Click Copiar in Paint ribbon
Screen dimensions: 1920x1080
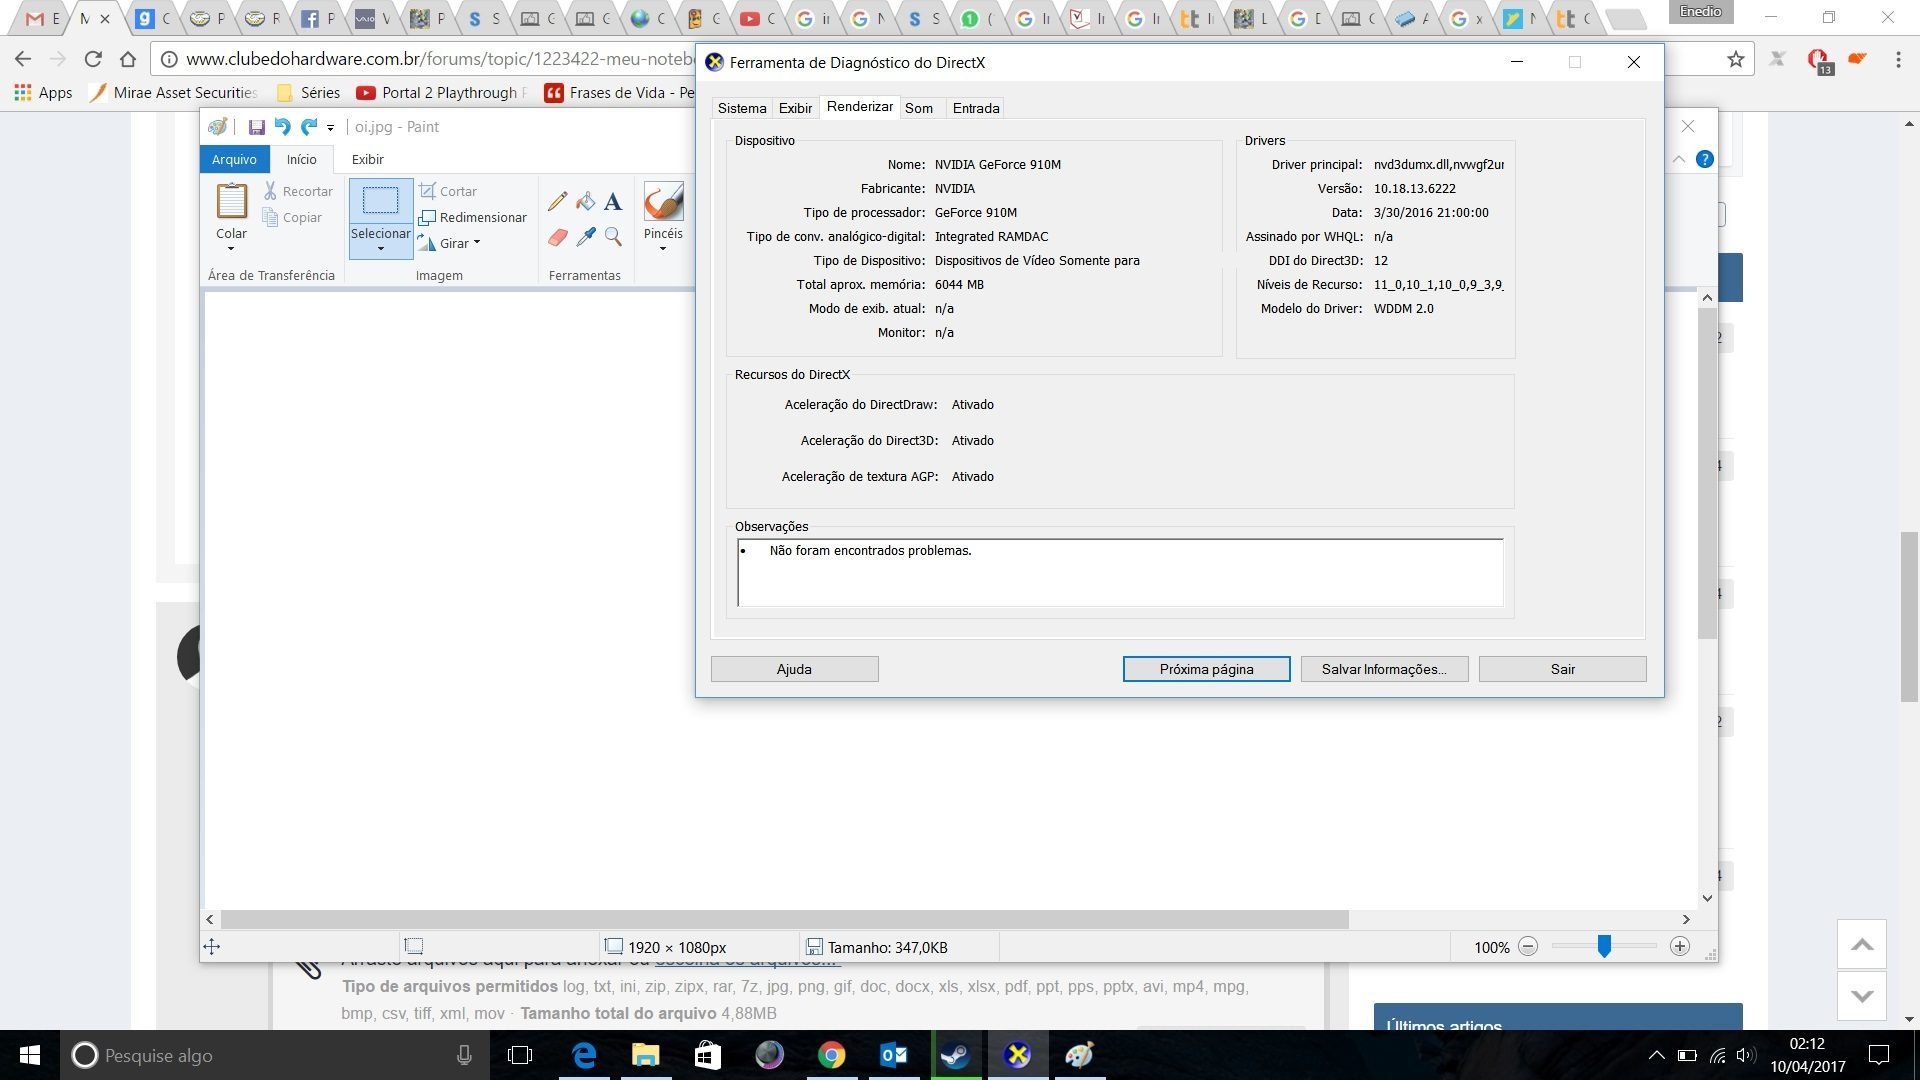tap(292, 217)
